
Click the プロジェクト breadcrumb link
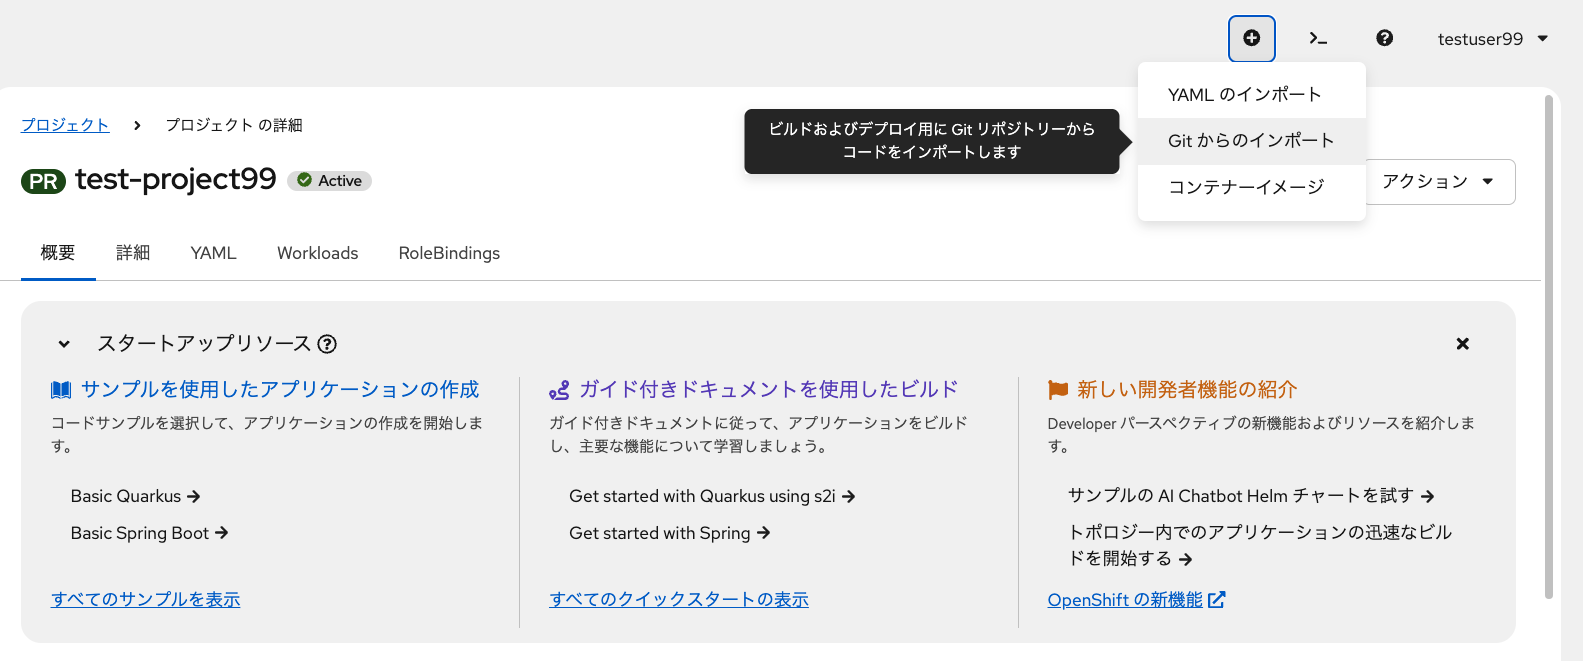[65, 125]
